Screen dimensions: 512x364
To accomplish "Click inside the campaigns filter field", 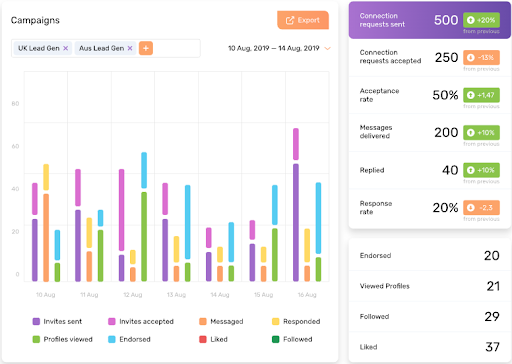I will tap(176, 48).
